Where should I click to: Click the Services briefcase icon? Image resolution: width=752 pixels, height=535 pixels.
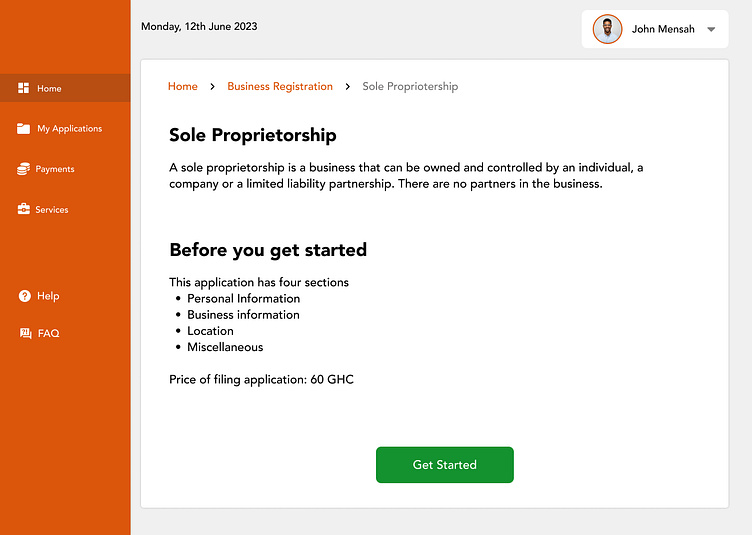tap(24, 209)
